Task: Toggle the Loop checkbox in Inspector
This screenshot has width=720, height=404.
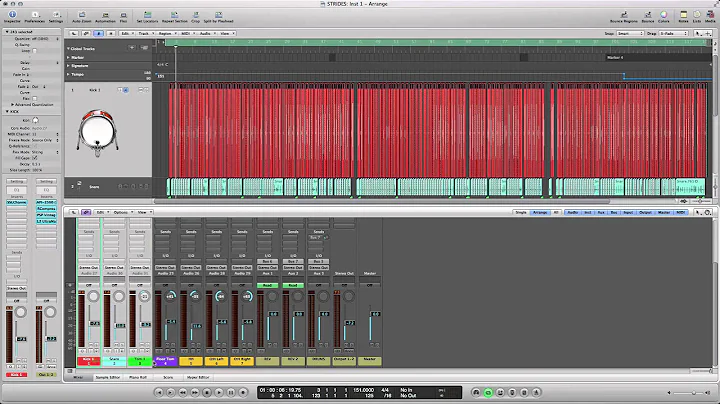Action: [x=34, y=51]
